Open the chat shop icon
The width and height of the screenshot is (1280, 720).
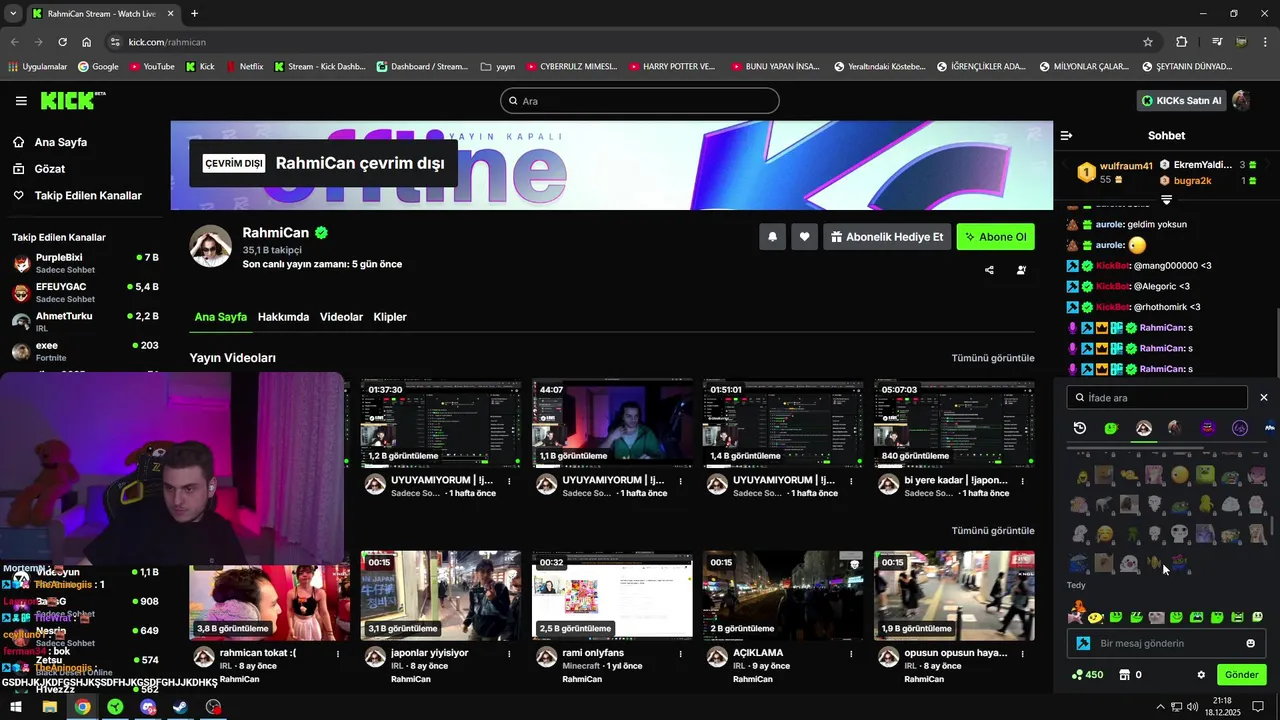(x=1124, y=675)
